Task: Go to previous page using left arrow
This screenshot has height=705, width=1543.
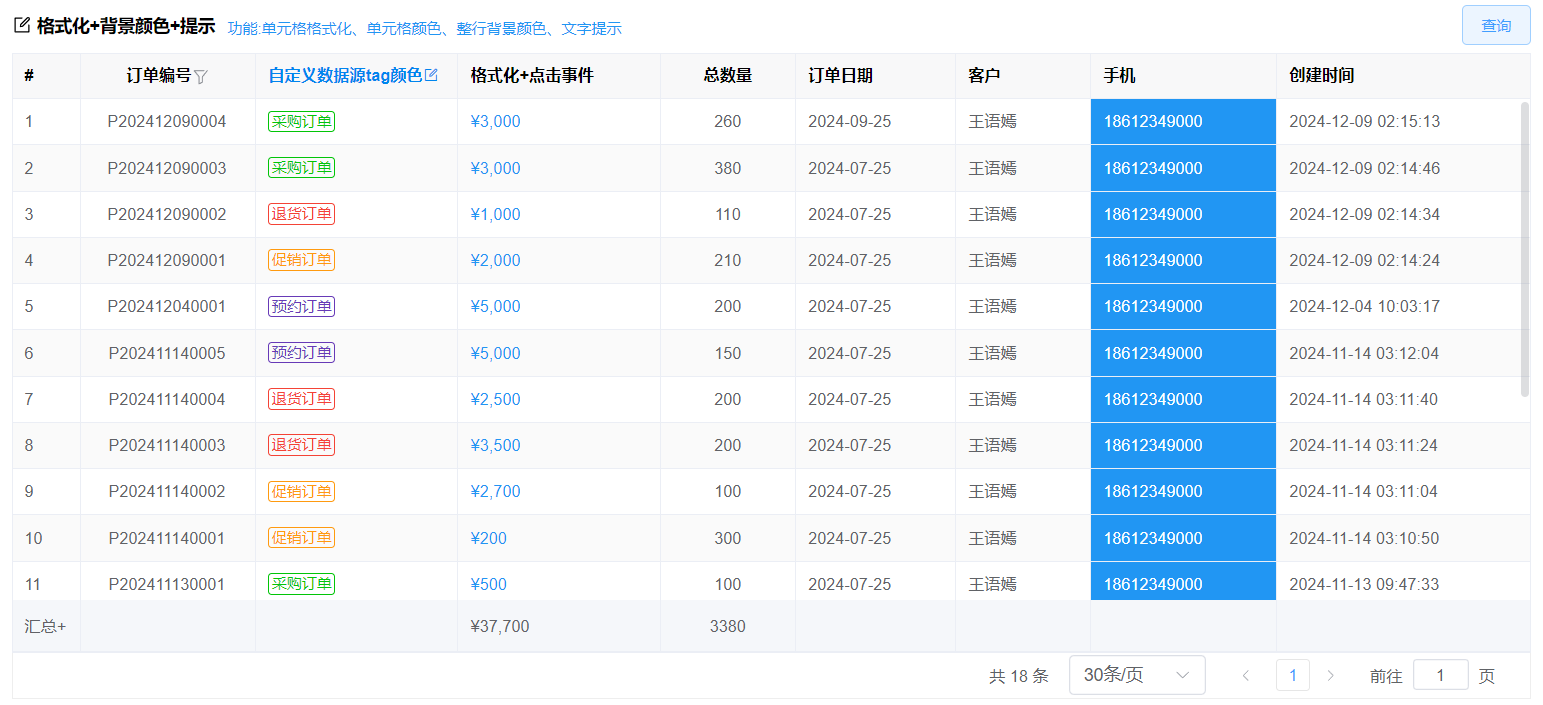Action: [1245, 676]
